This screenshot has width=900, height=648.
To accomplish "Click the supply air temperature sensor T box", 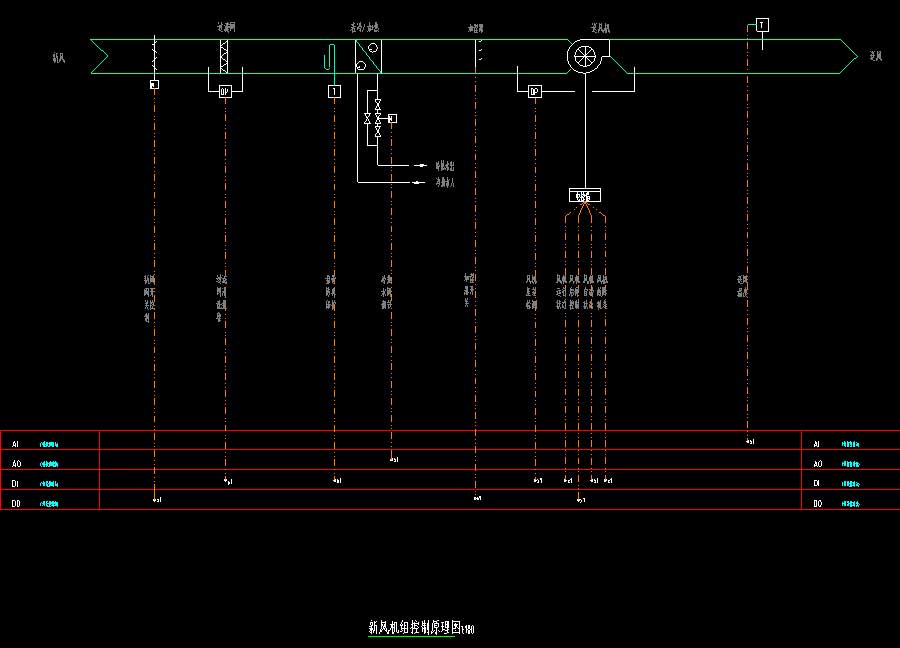I will 762,25.
